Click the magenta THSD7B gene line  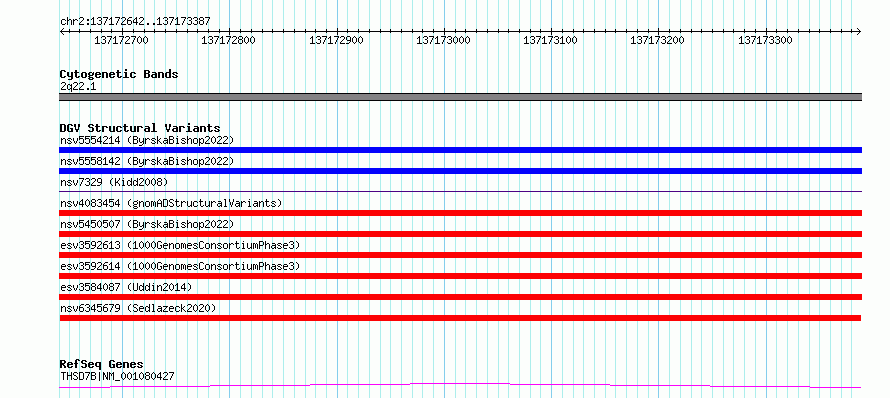click(x=460, y=386)
